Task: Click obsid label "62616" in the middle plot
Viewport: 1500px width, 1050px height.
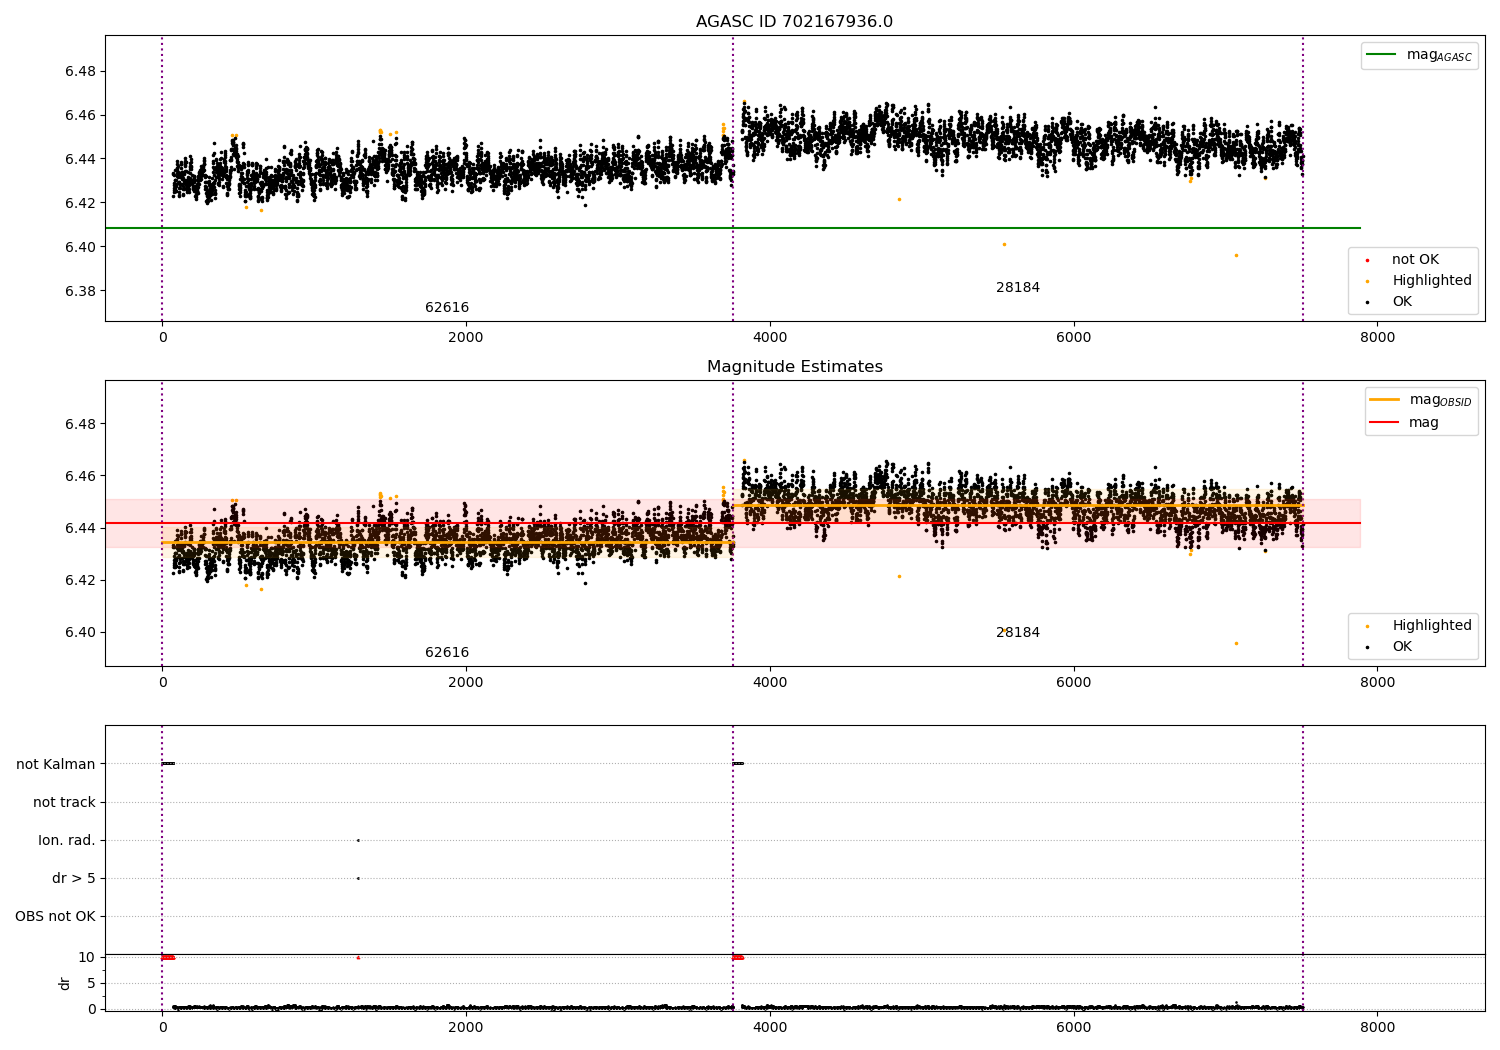Action: [x=447, y=653]
